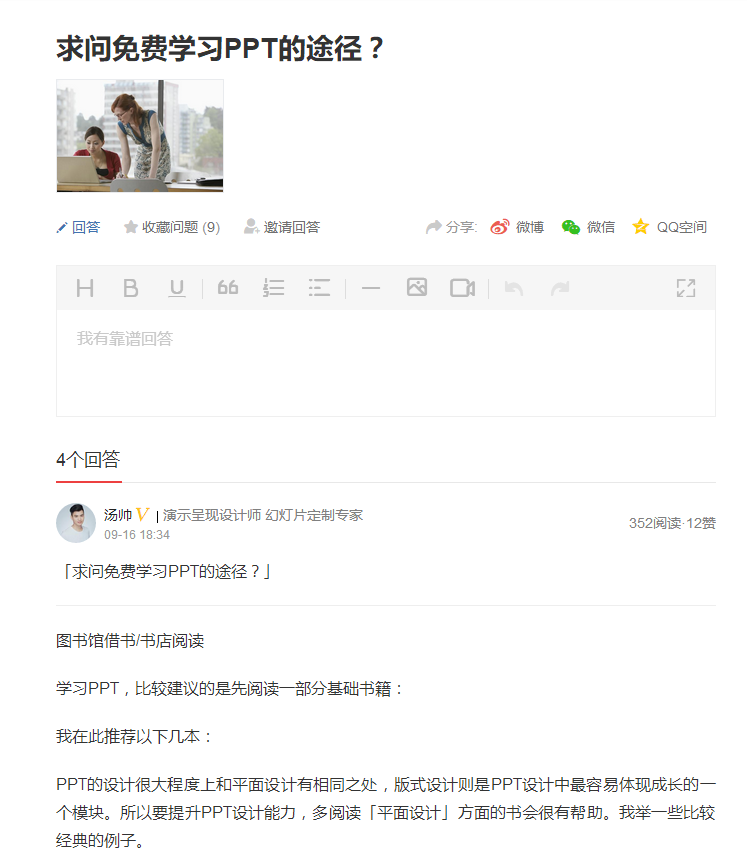The image size is (747, 857).
Task: Click the undo arrow in the editor toolbar
Action: tap(514, 288)
